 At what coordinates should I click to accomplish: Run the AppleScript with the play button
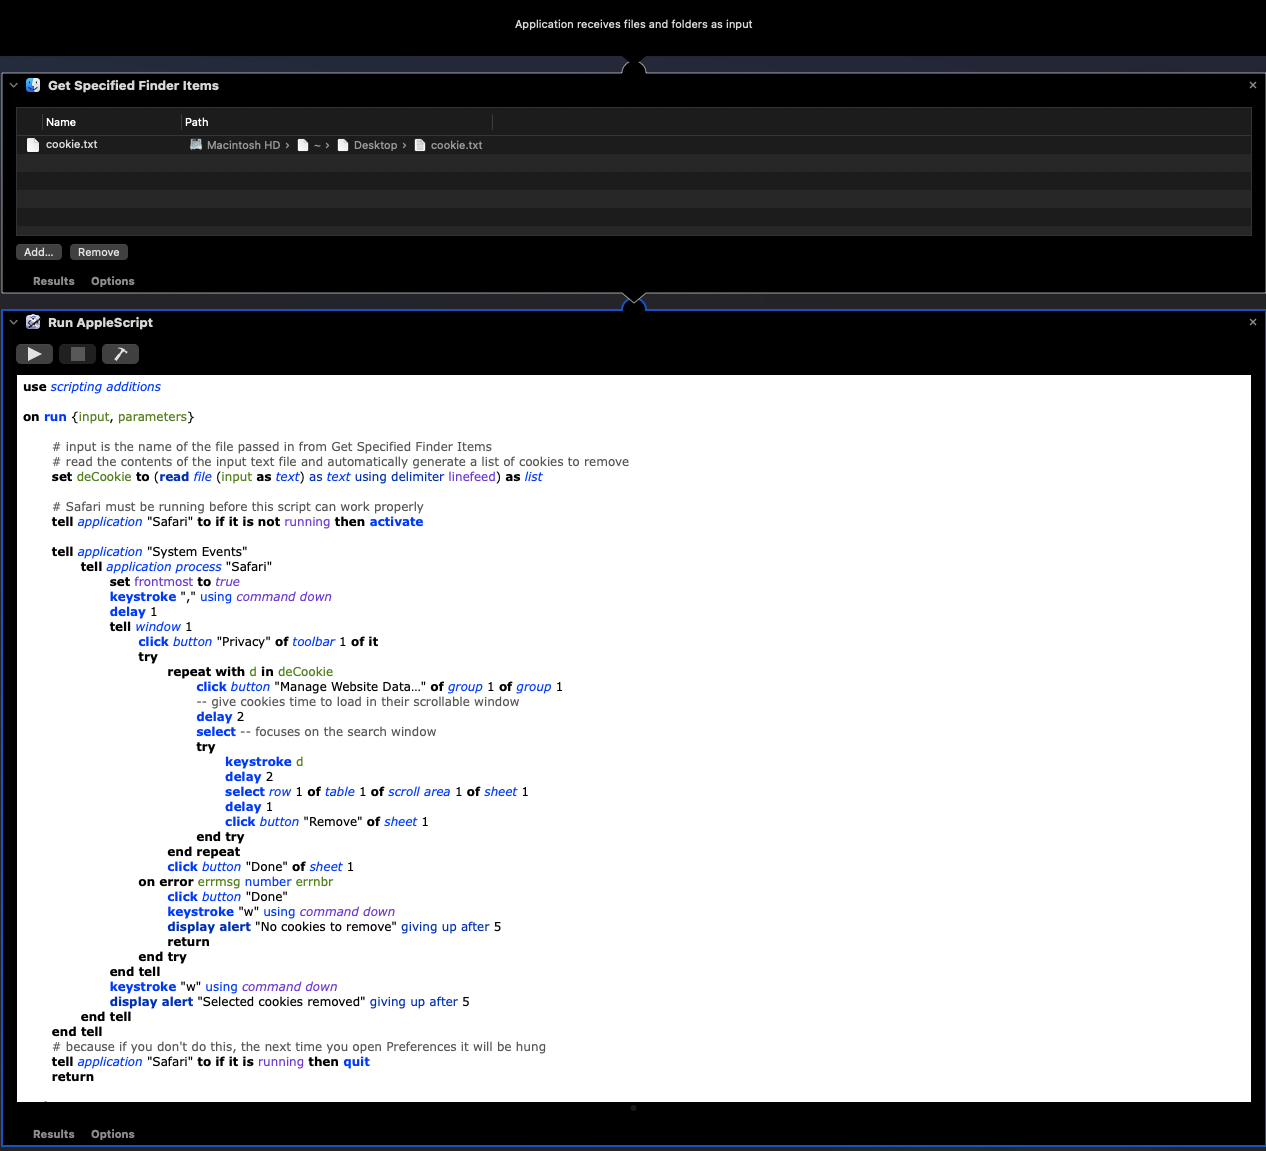[x=34, y=354]
